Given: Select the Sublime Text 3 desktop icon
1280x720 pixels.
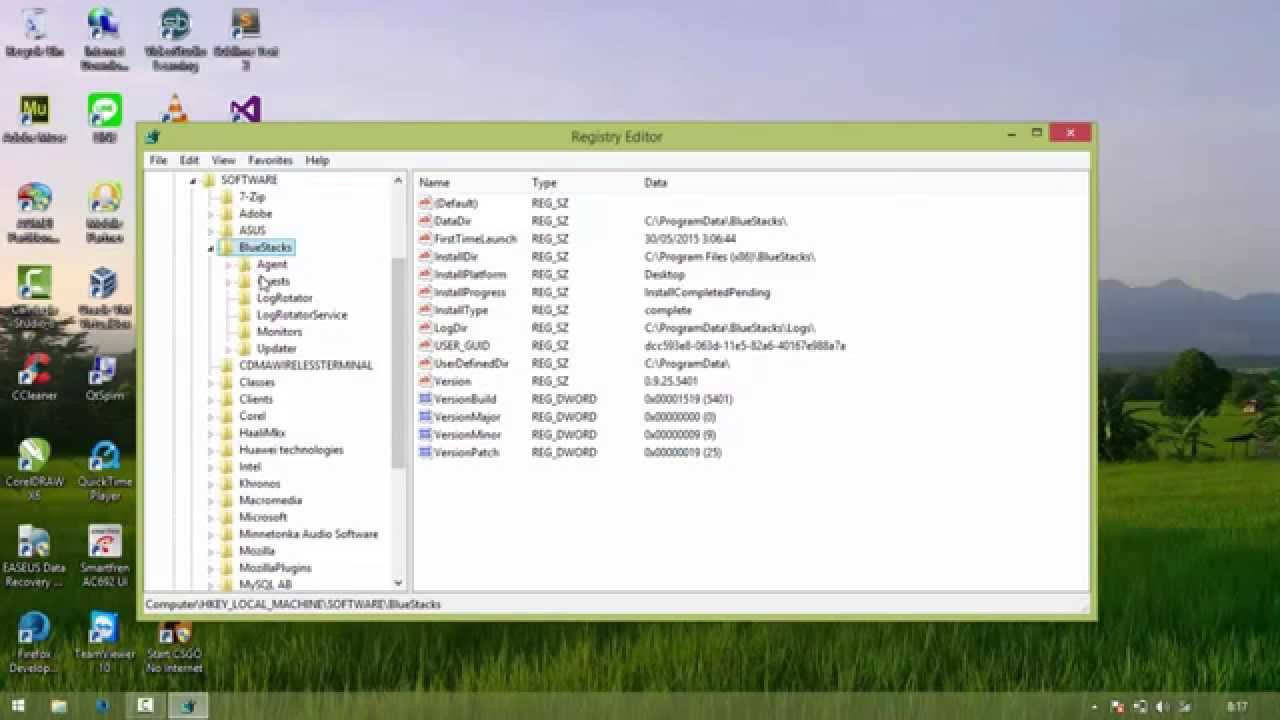Looking at the screenshot, I should pos(245,40).
